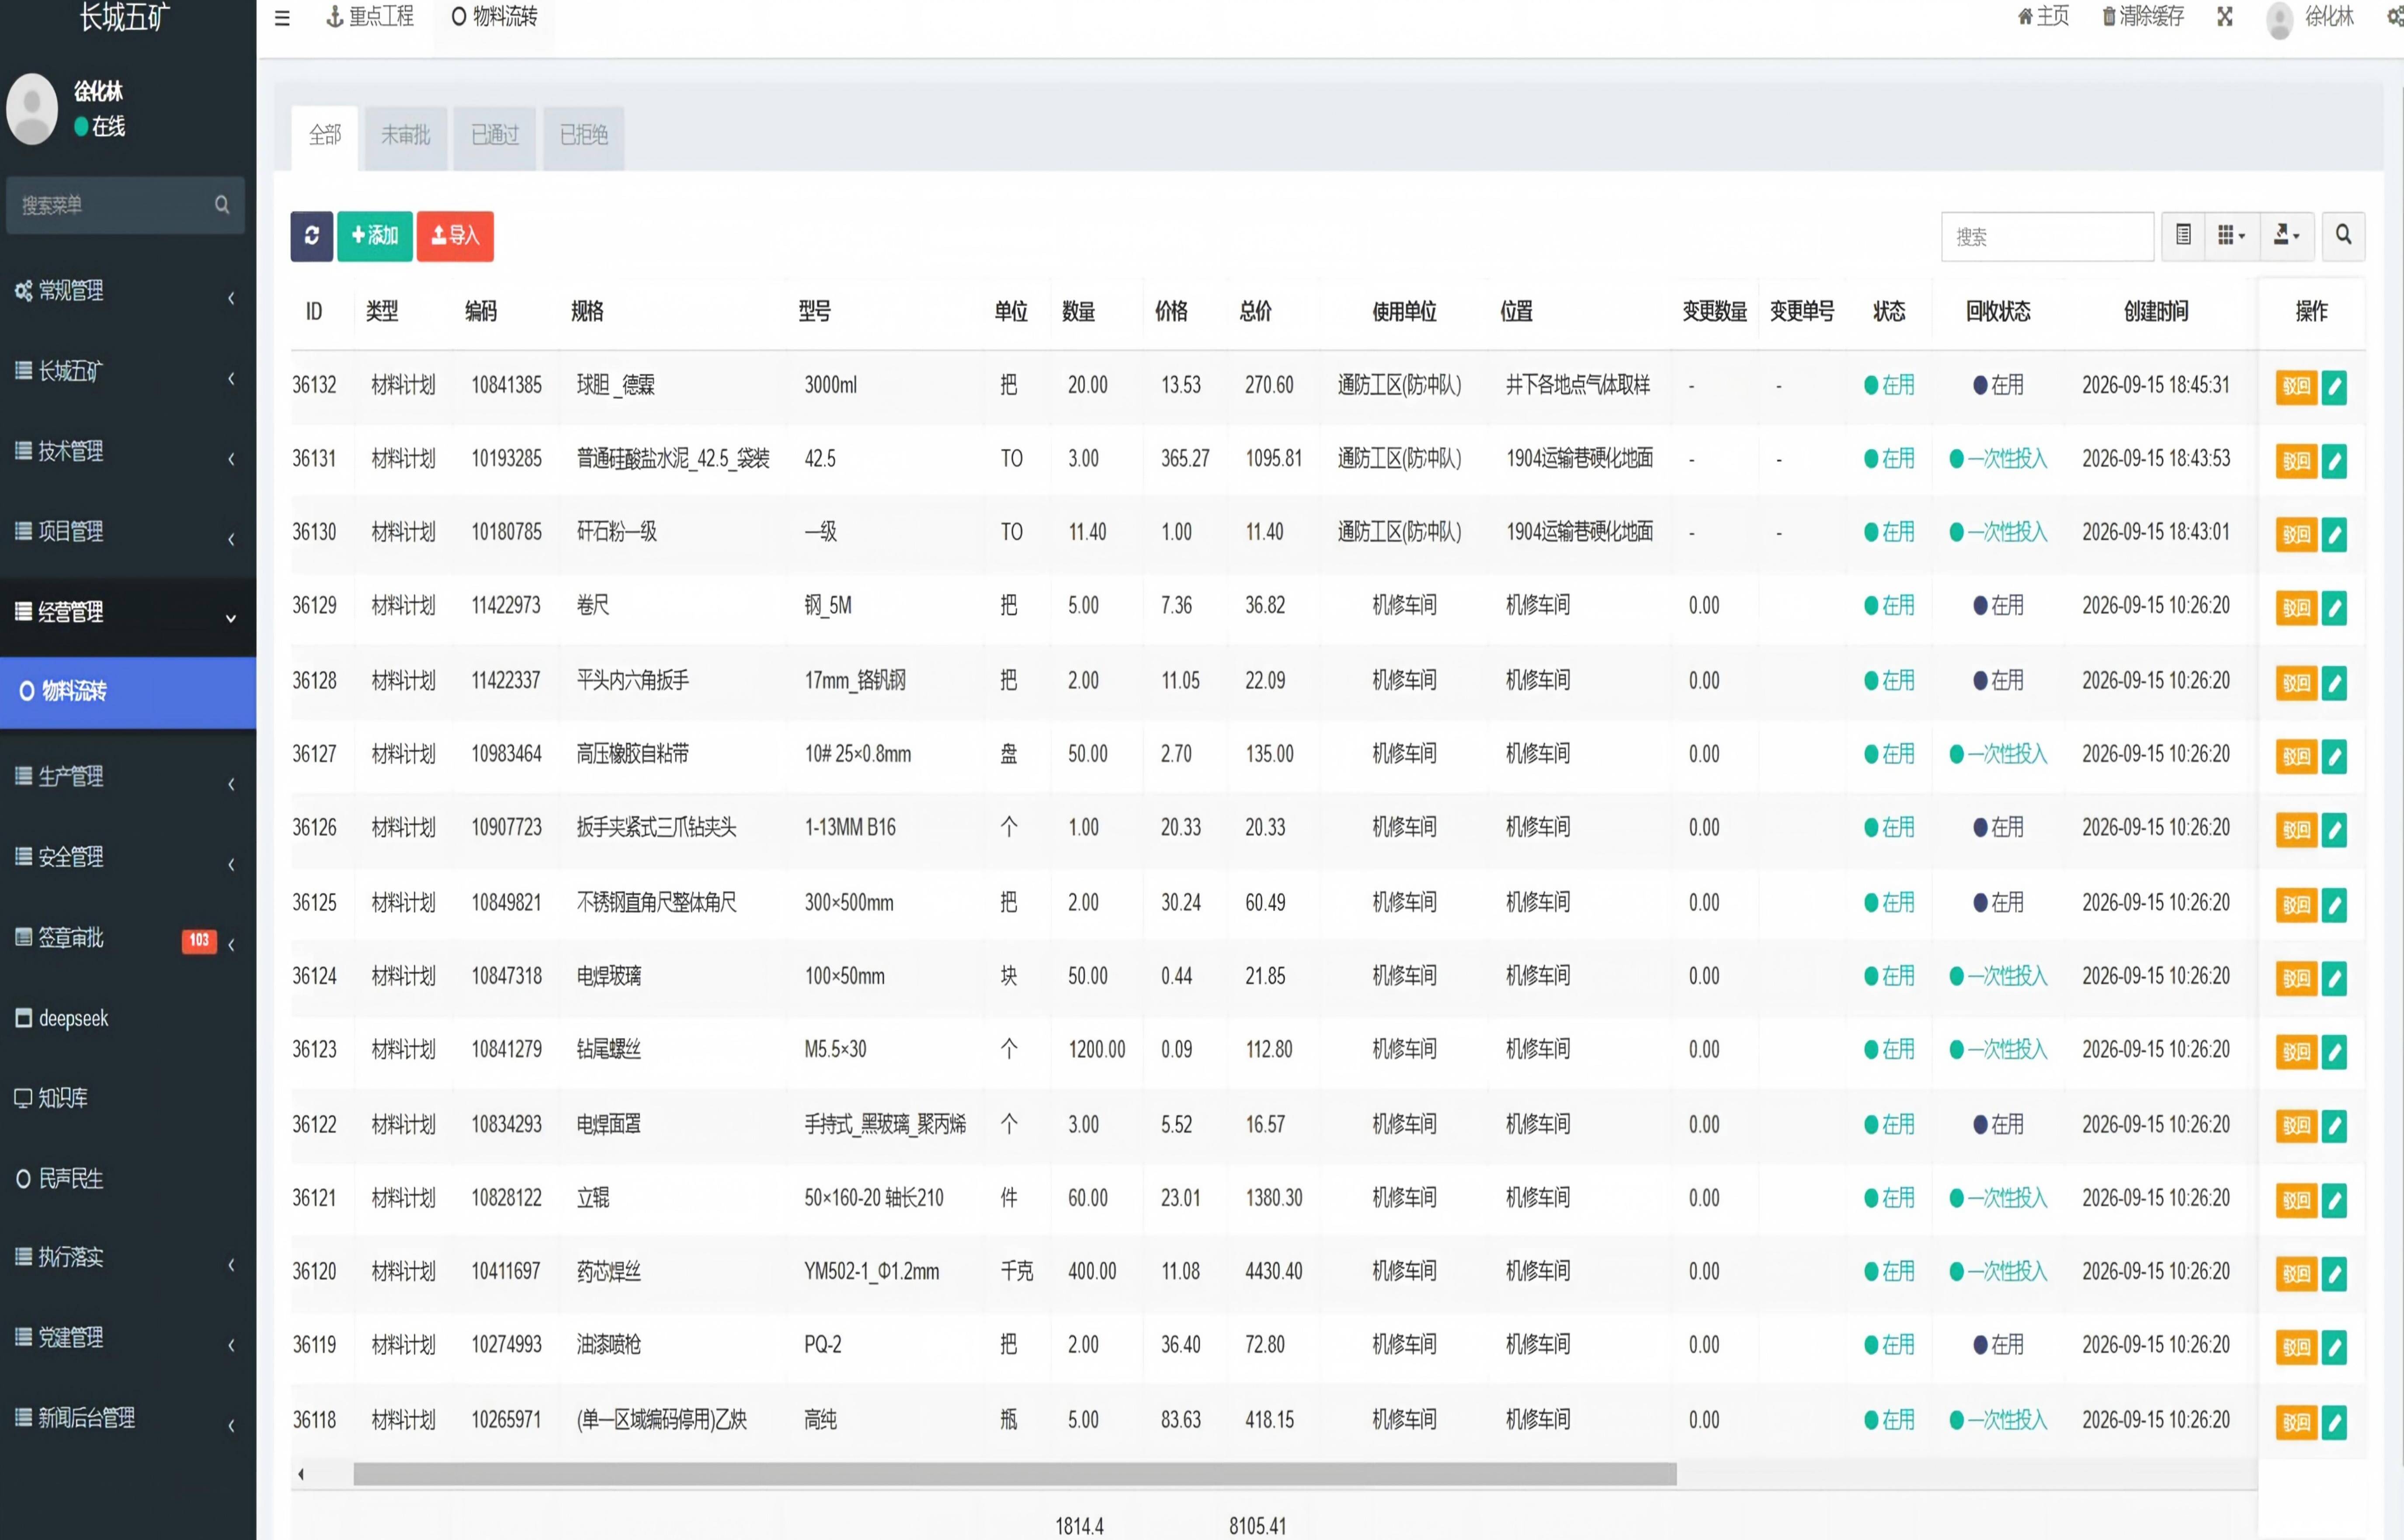This screenshot has height=1540, width=2404.
Task: Open the columns selector dropdown
Action: pos(2231,236)
